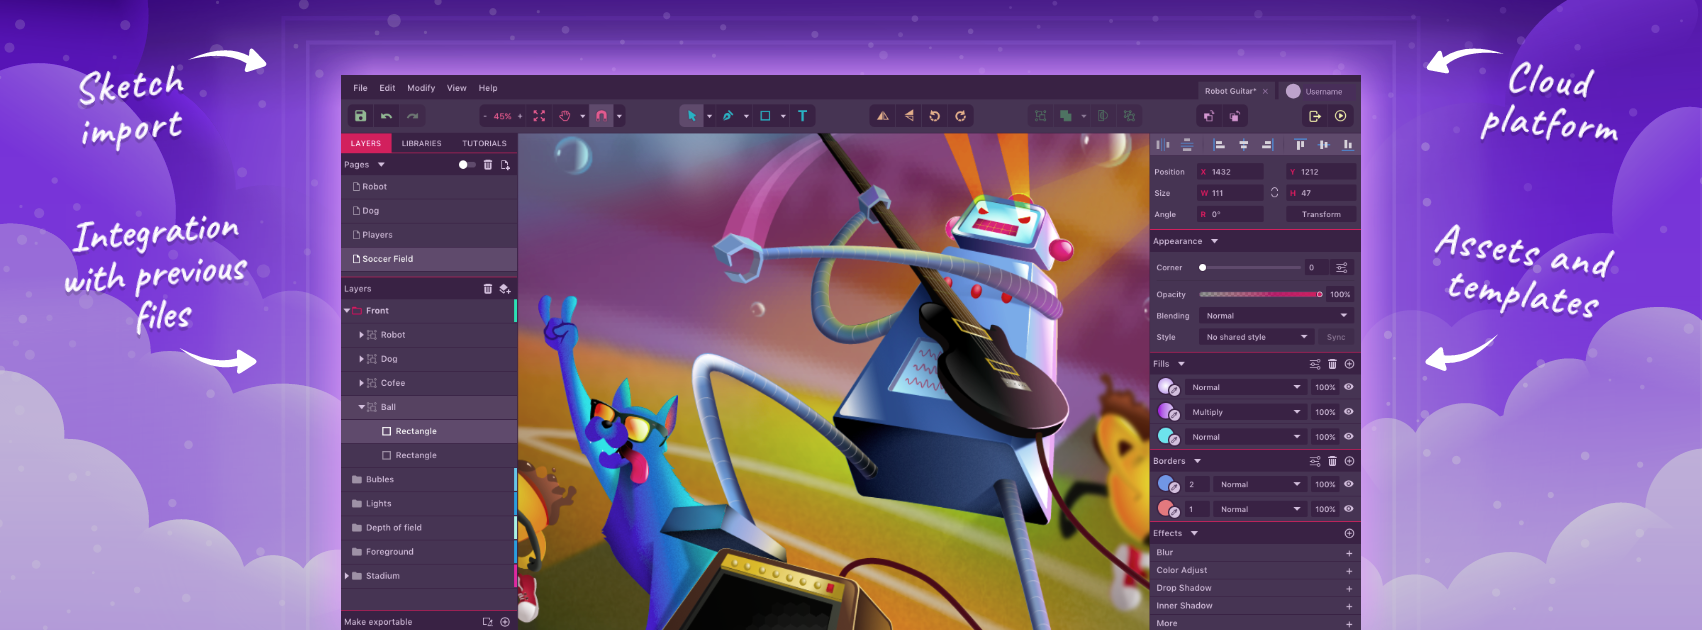The image size is (1702, 630).
Task: Add a new page
Action: click(x=505, y=165)
